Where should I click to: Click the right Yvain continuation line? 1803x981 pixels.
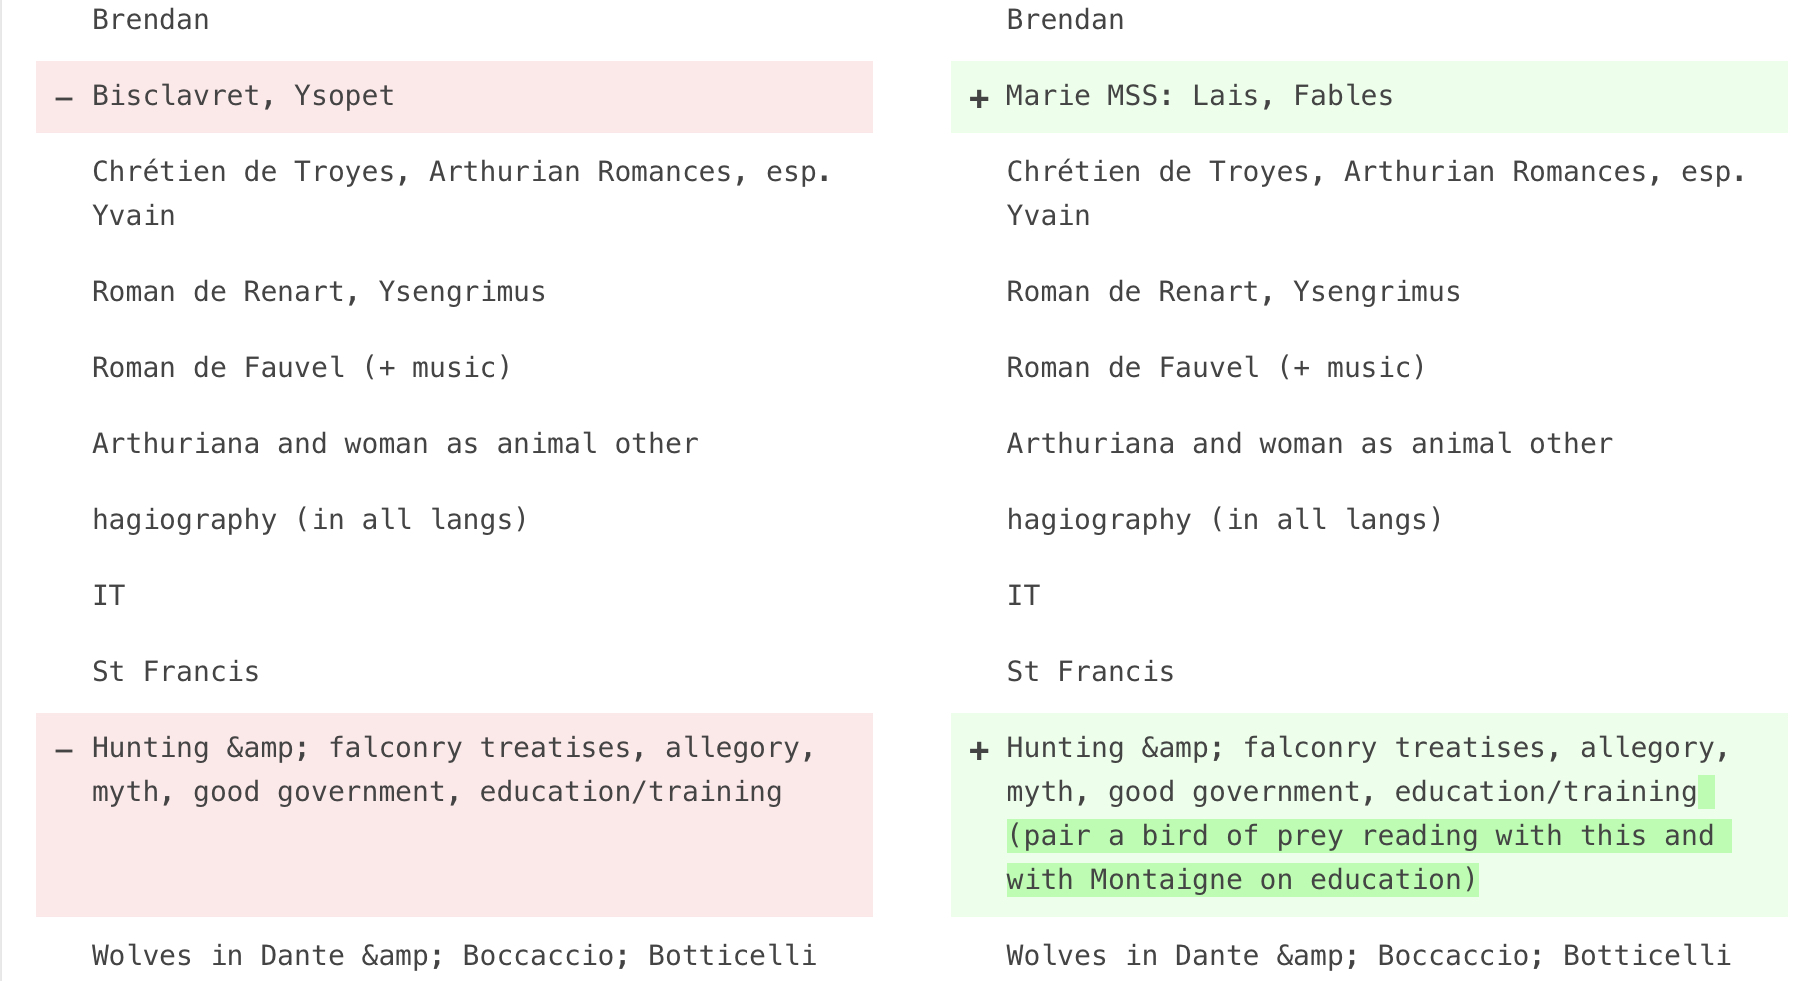(1048, 216)
